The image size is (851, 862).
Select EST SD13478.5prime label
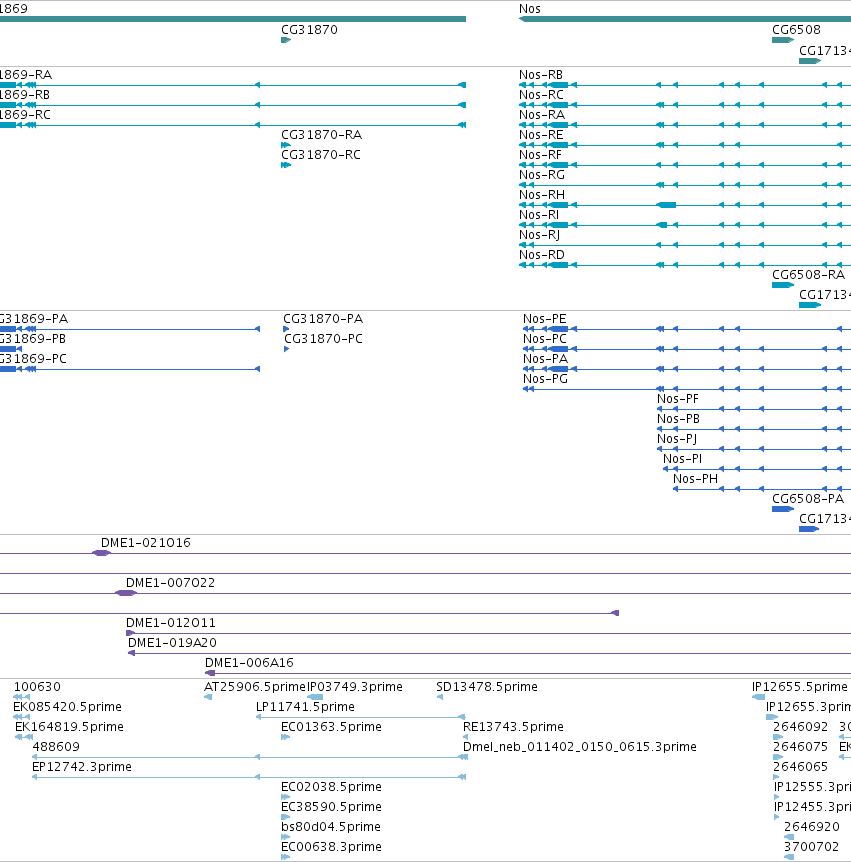coord(487,687)
